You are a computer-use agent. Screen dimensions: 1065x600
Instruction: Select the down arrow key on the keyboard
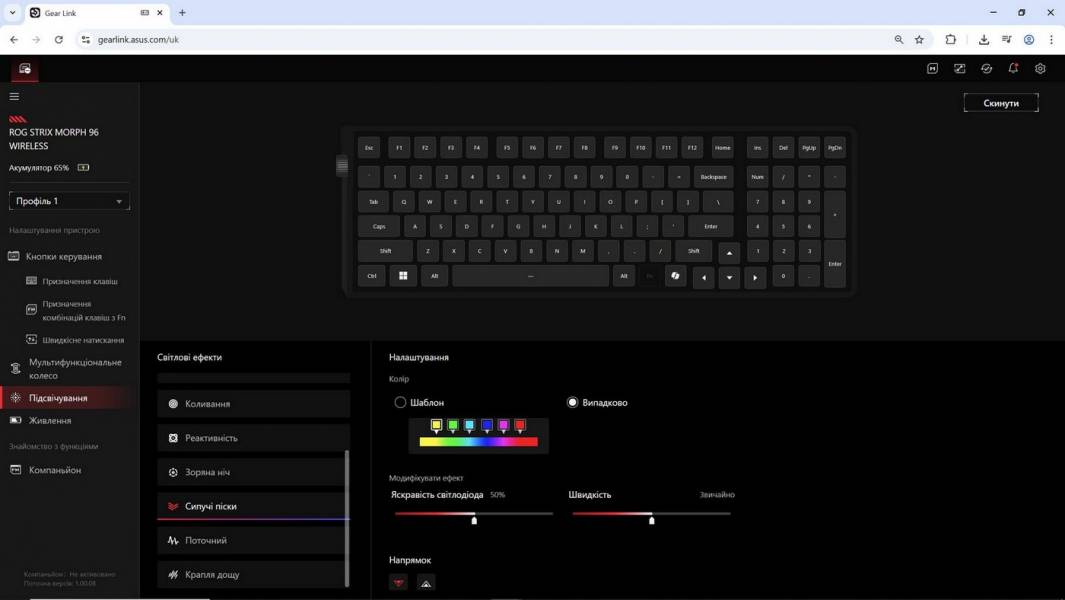pos(729,277)
